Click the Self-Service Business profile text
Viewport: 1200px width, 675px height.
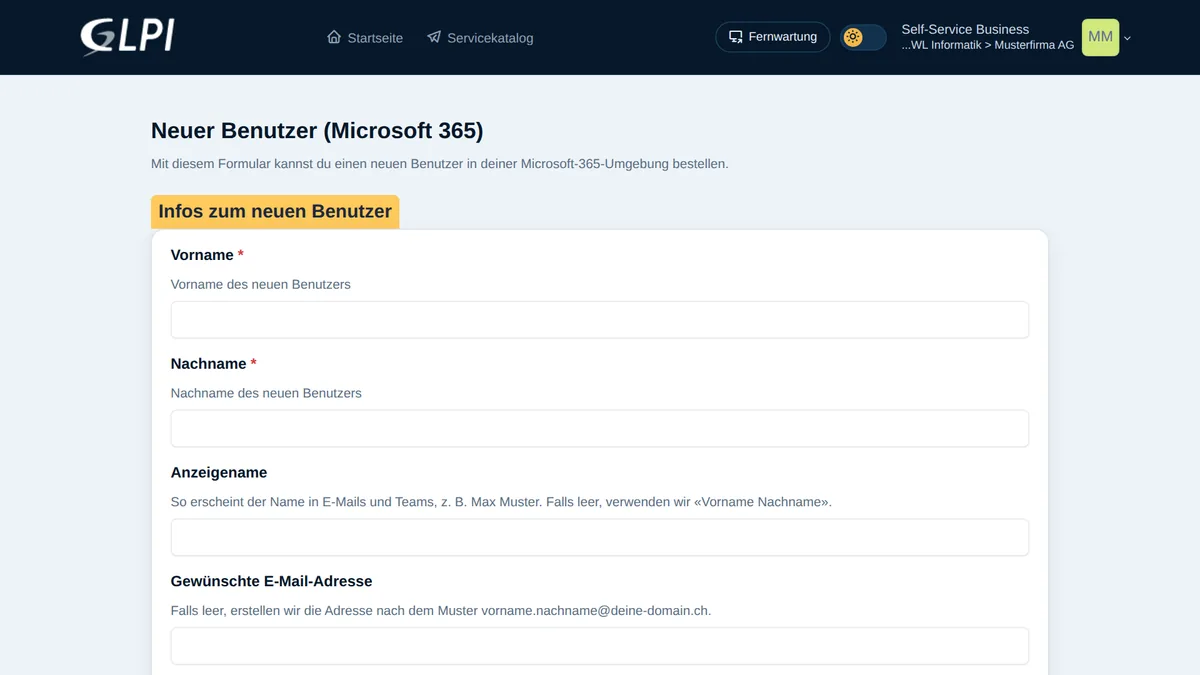965,29
